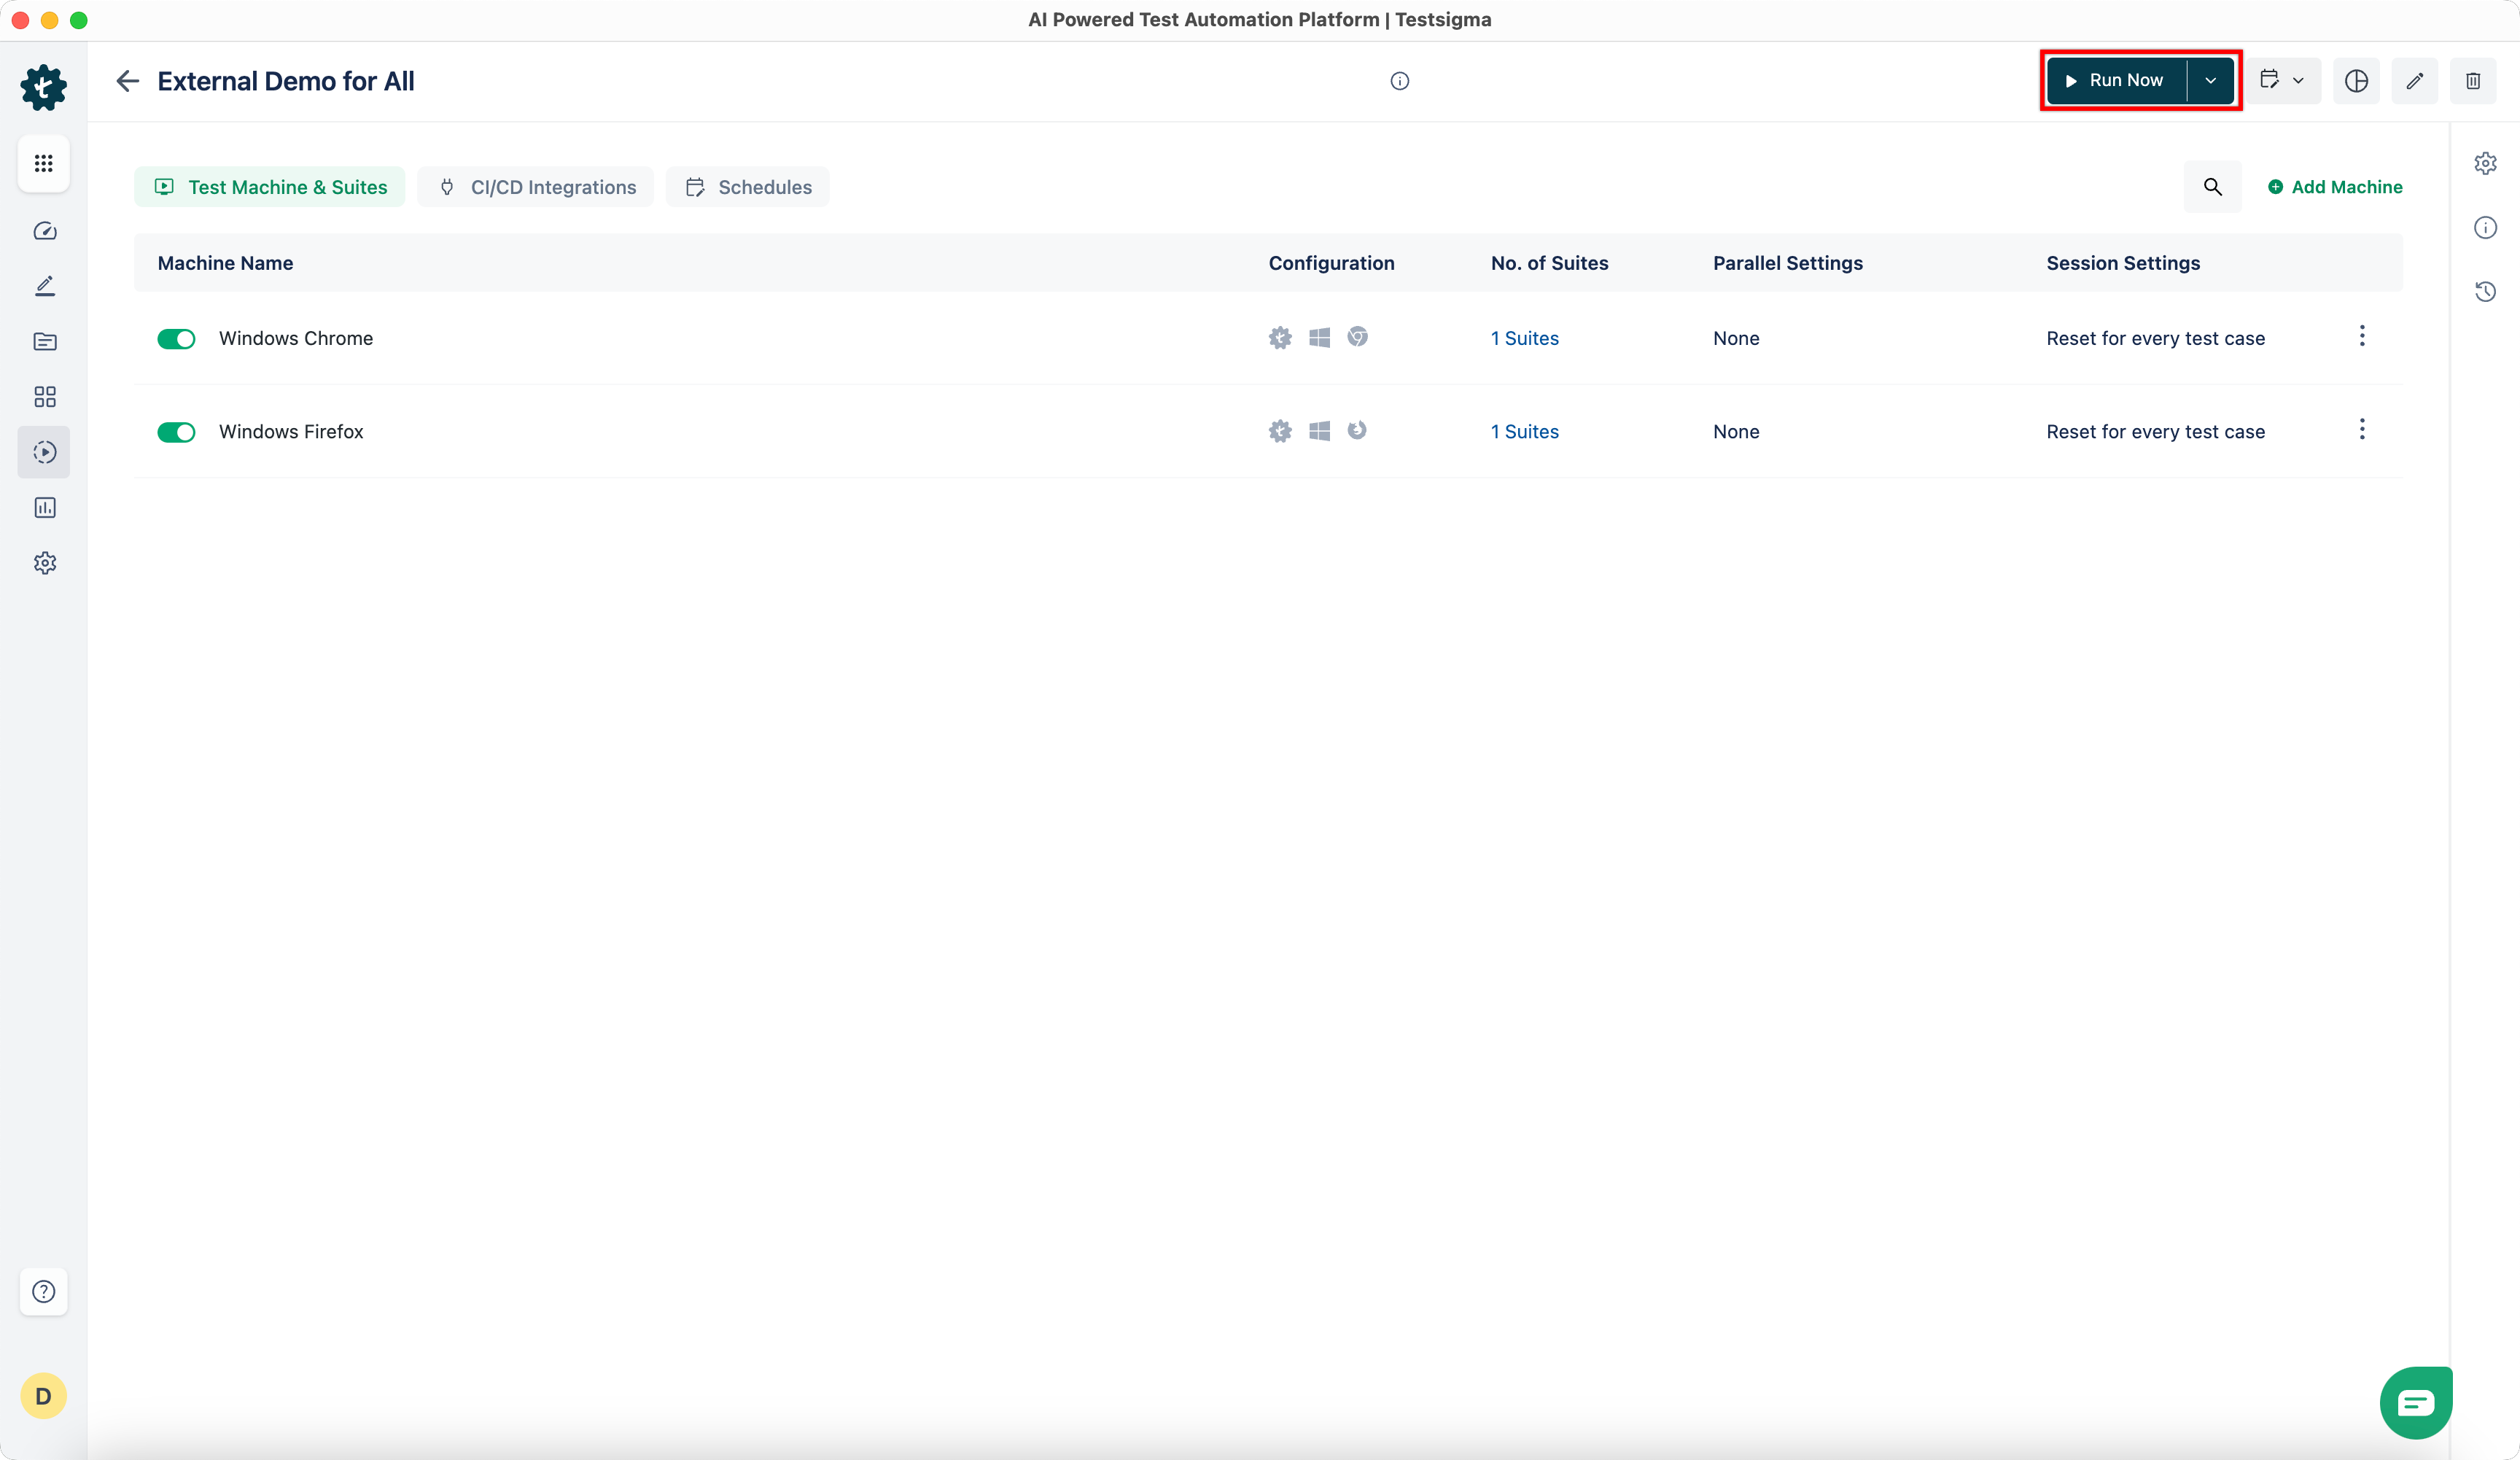2520x1460 pixels.
Task: Switch to CI/CD Integrations tab
Action: tap(536, 187)
